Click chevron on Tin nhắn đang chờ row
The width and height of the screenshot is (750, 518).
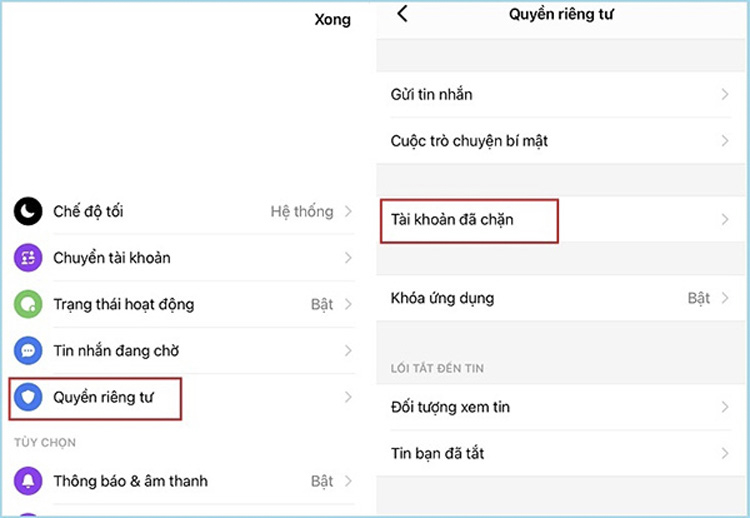(x=348, y=351)
